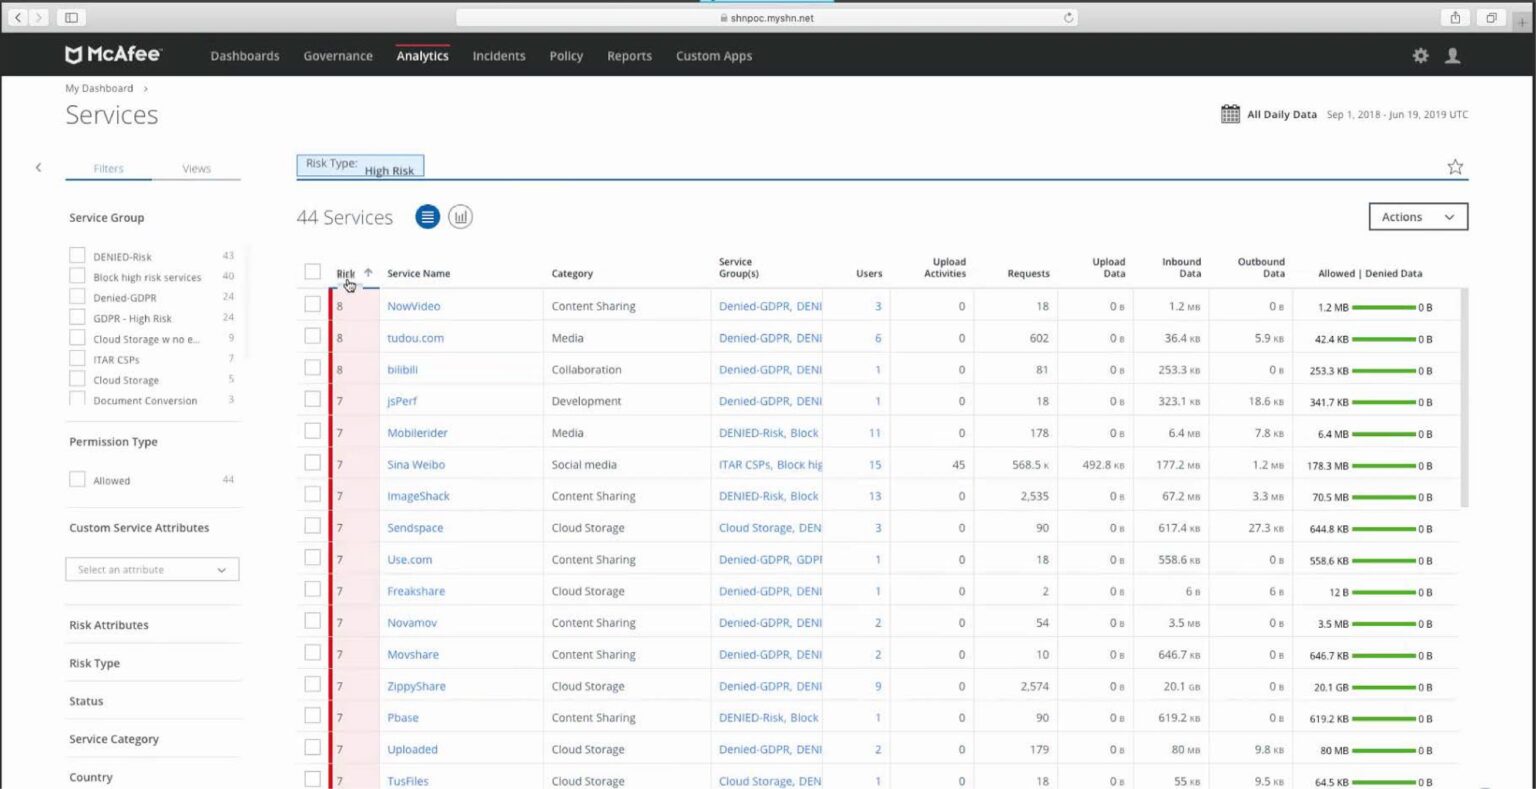
Task: Click the Sina Weibo users count 15
Action: click(875, 464)
